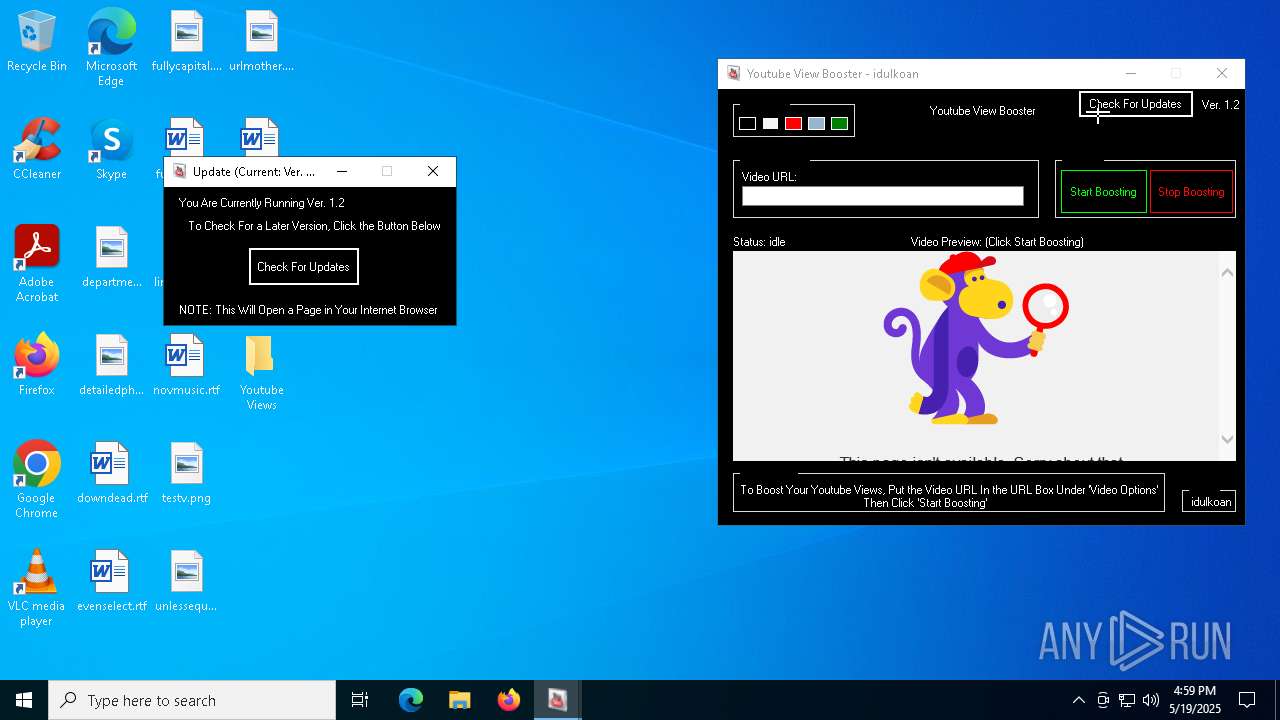
Task: Open network status icon in tray
Action: [1127, 700]
